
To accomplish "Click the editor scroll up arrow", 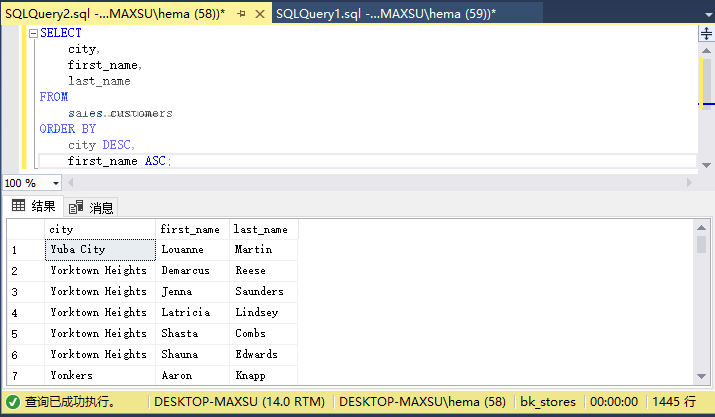I will 706,51.
